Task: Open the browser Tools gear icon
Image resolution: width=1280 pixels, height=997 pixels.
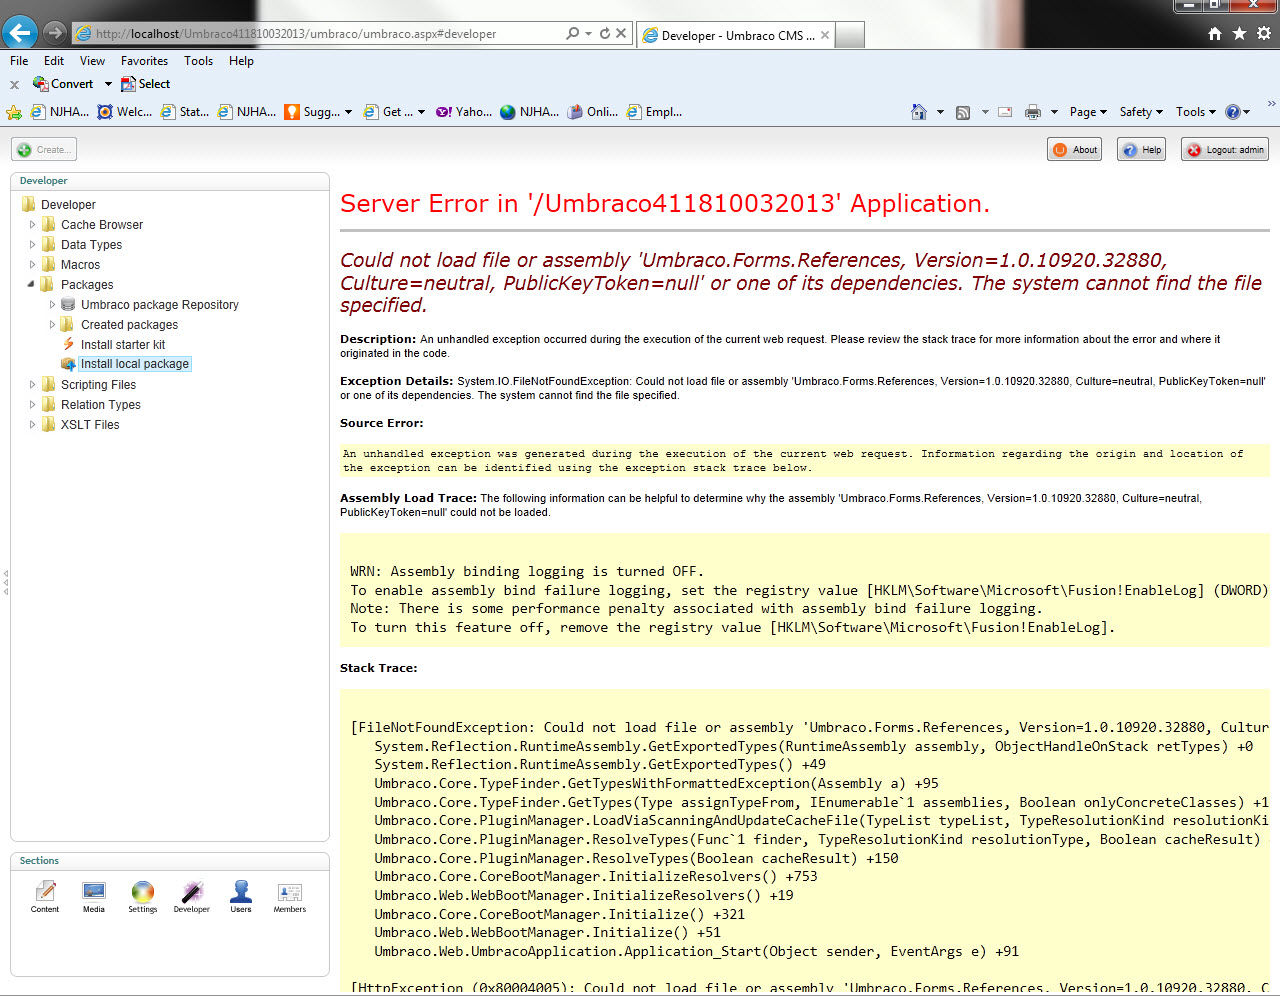Action: [1264, 33]
